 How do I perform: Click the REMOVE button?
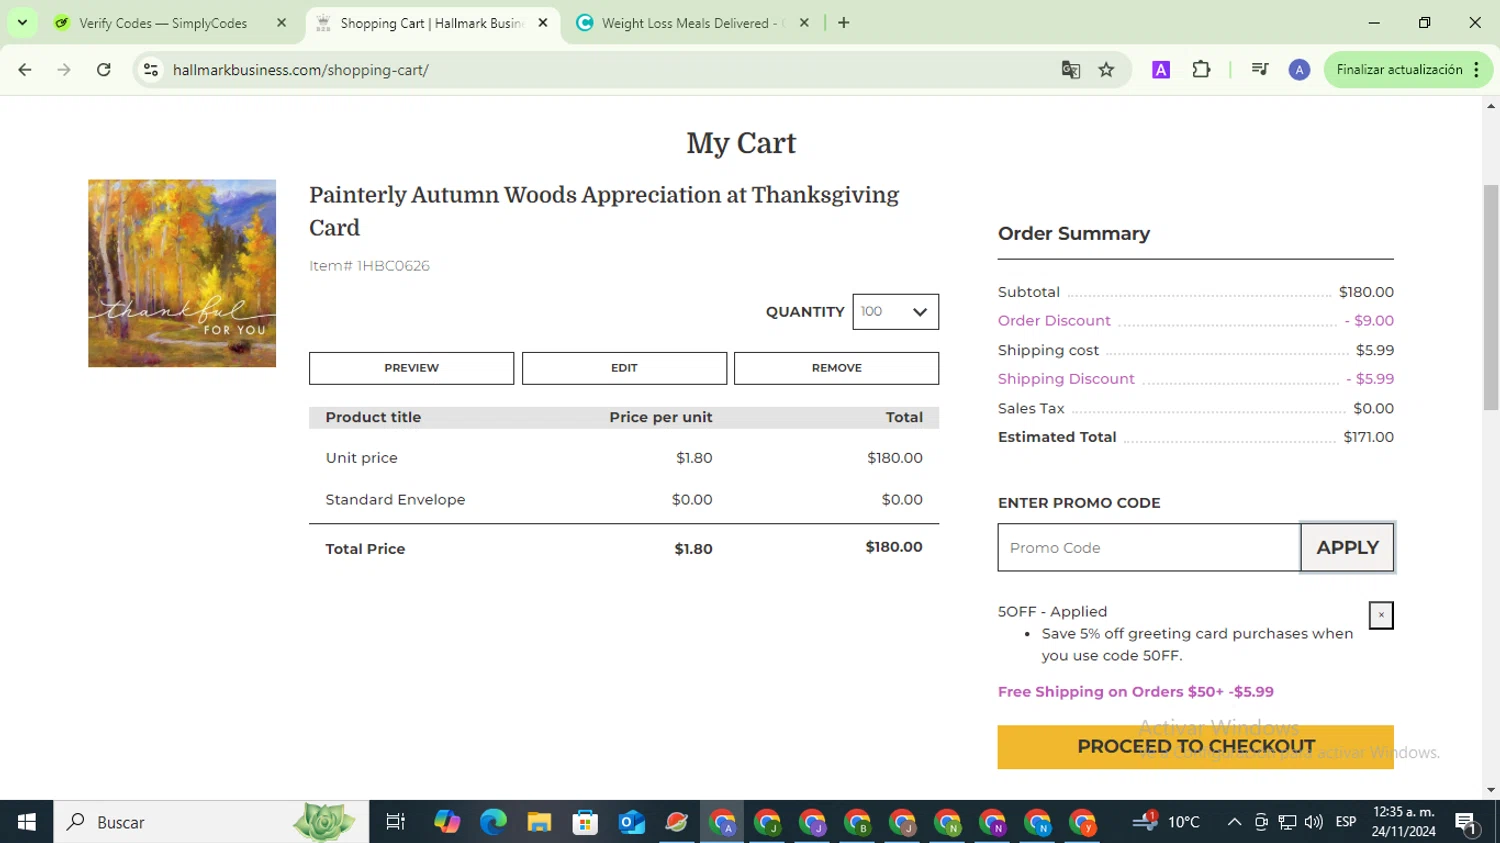(836, 368)
